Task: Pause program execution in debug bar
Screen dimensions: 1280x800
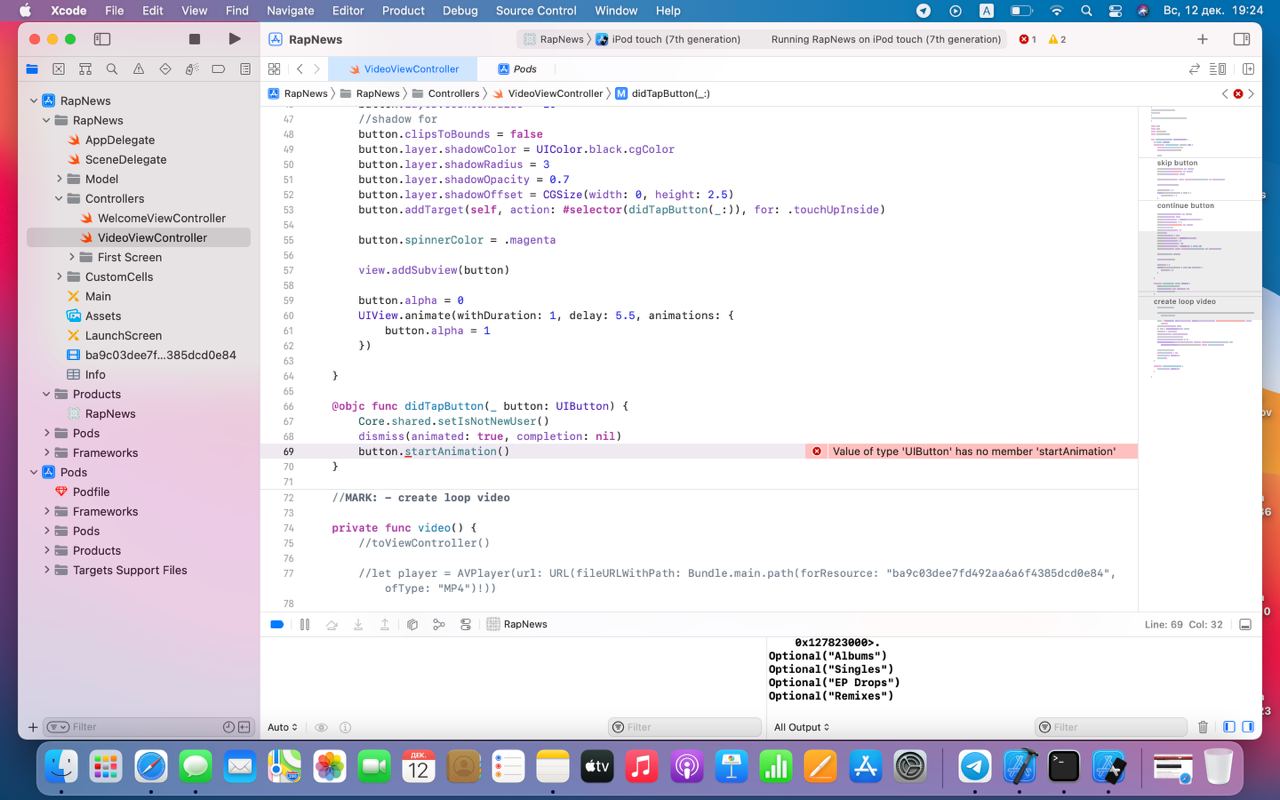Action: tap(305, 624)
